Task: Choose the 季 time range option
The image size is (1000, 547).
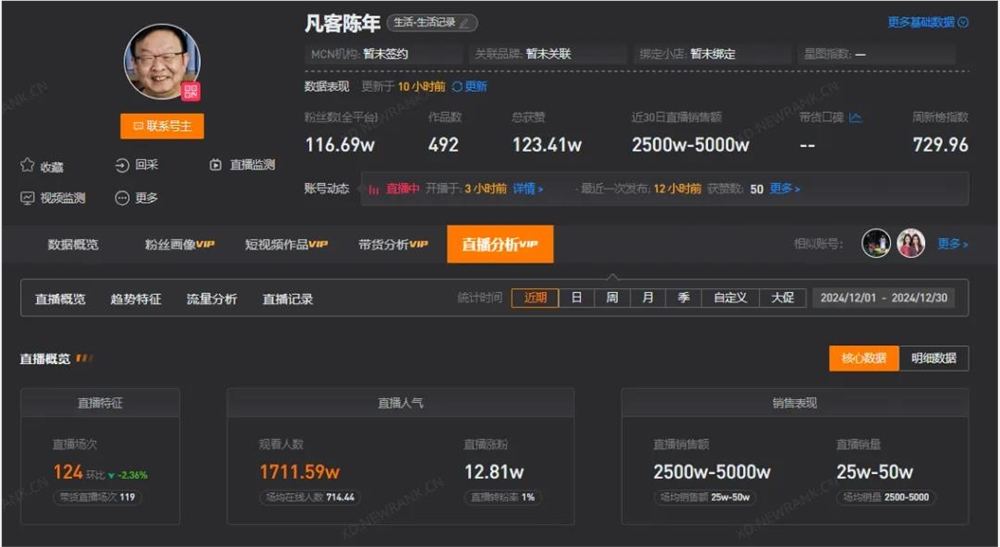Action: pos(684,298)
